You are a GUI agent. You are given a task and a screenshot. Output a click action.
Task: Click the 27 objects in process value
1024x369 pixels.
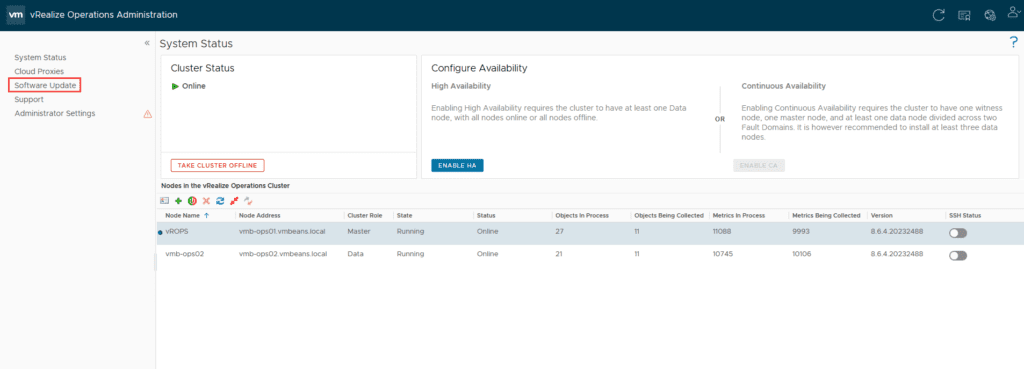[559, 232]
